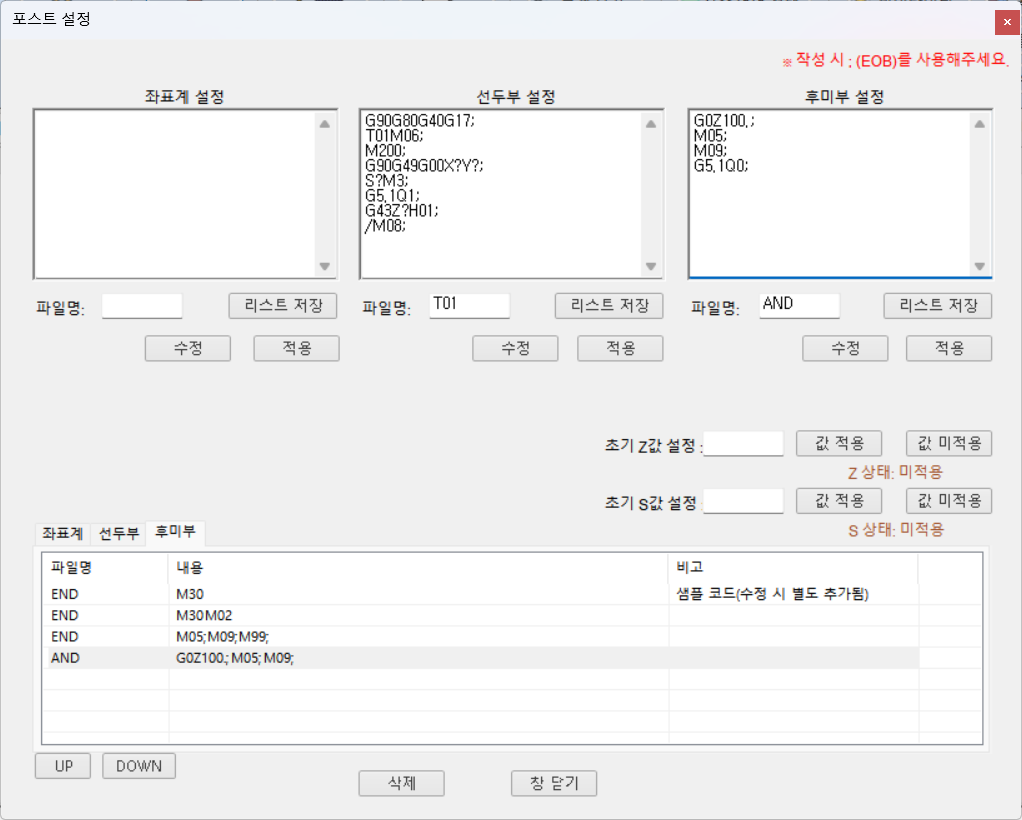The height and width of the screenshot is (820, 1022).
Task: Click the 창 닫기 button
Action: tap(553, 783)
